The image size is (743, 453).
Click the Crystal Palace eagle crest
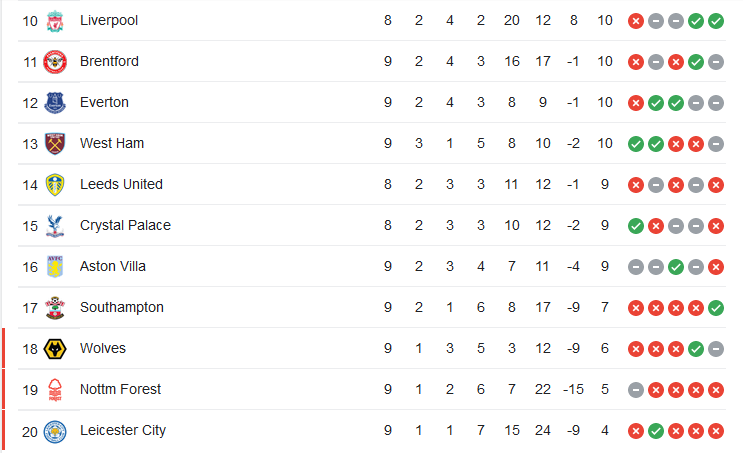(55, 226)
